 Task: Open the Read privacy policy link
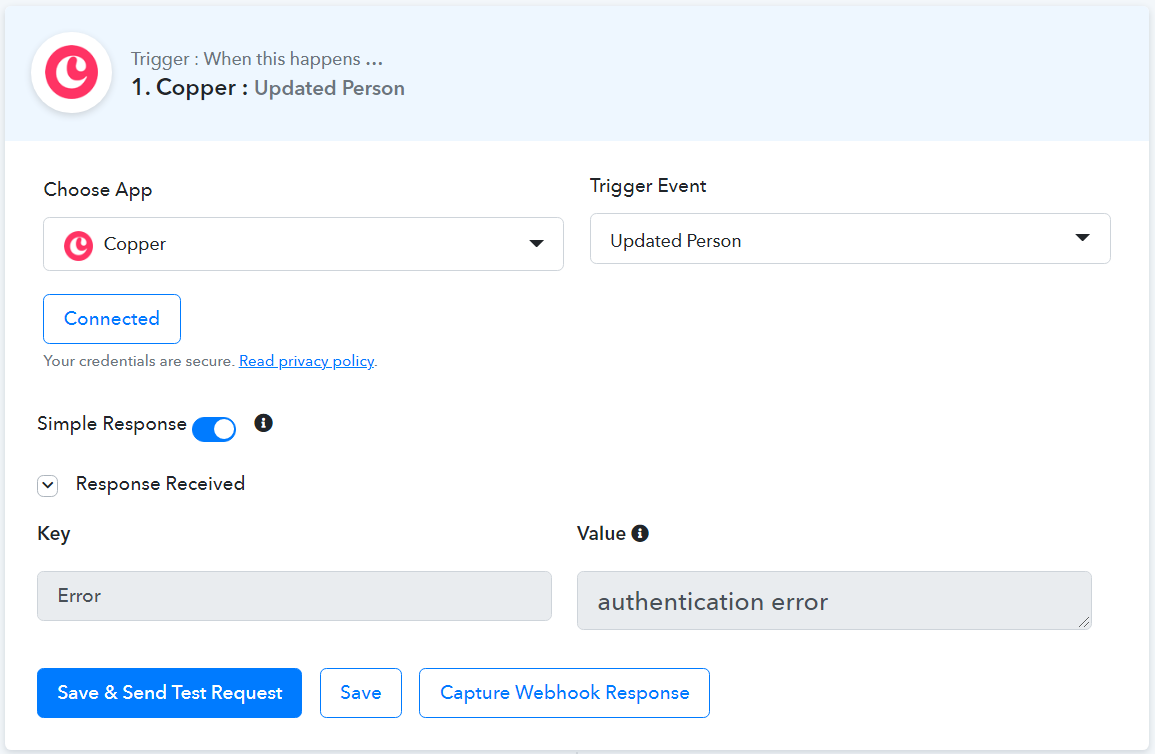[306, 361]
